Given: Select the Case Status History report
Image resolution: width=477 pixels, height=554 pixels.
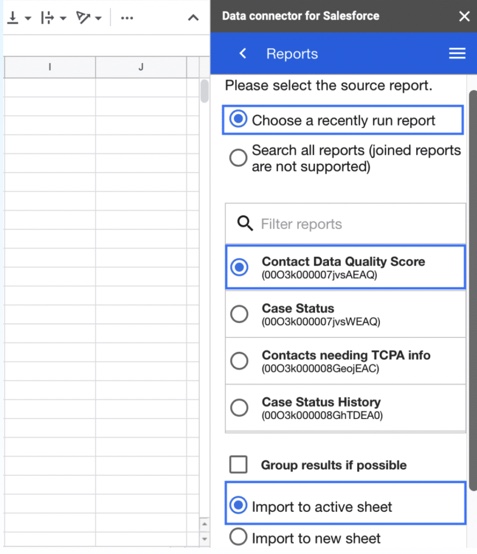Looking at the screenshot, I should click(345, 408).
